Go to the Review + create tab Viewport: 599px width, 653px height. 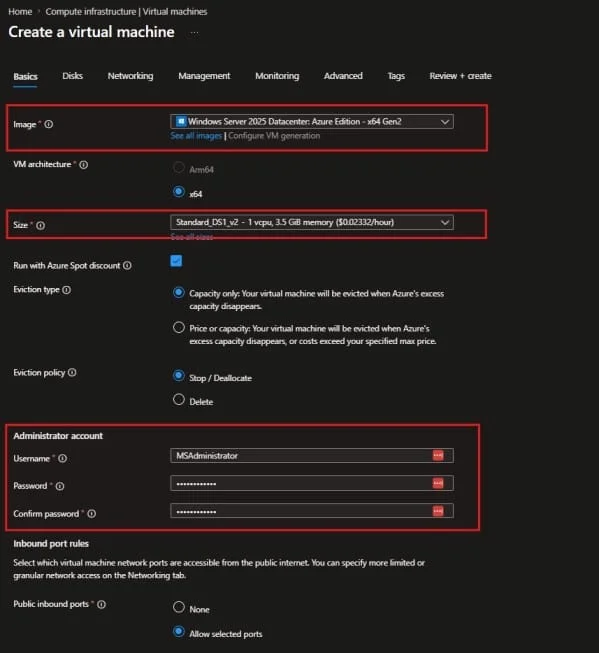(x=460, y=76)
